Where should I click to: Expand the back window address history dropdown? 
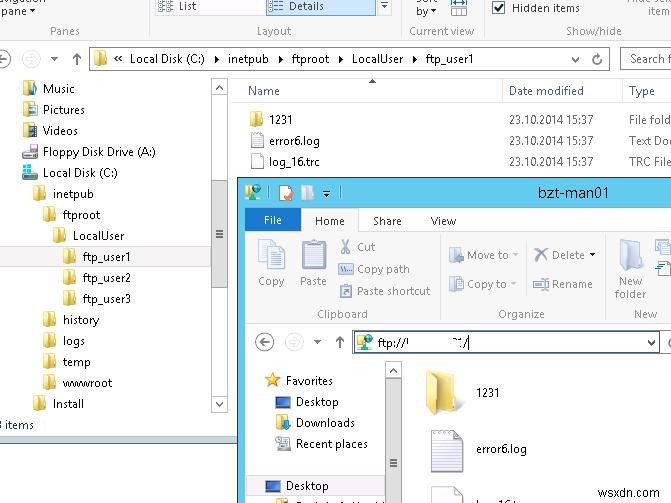click(x=576, y=59)
